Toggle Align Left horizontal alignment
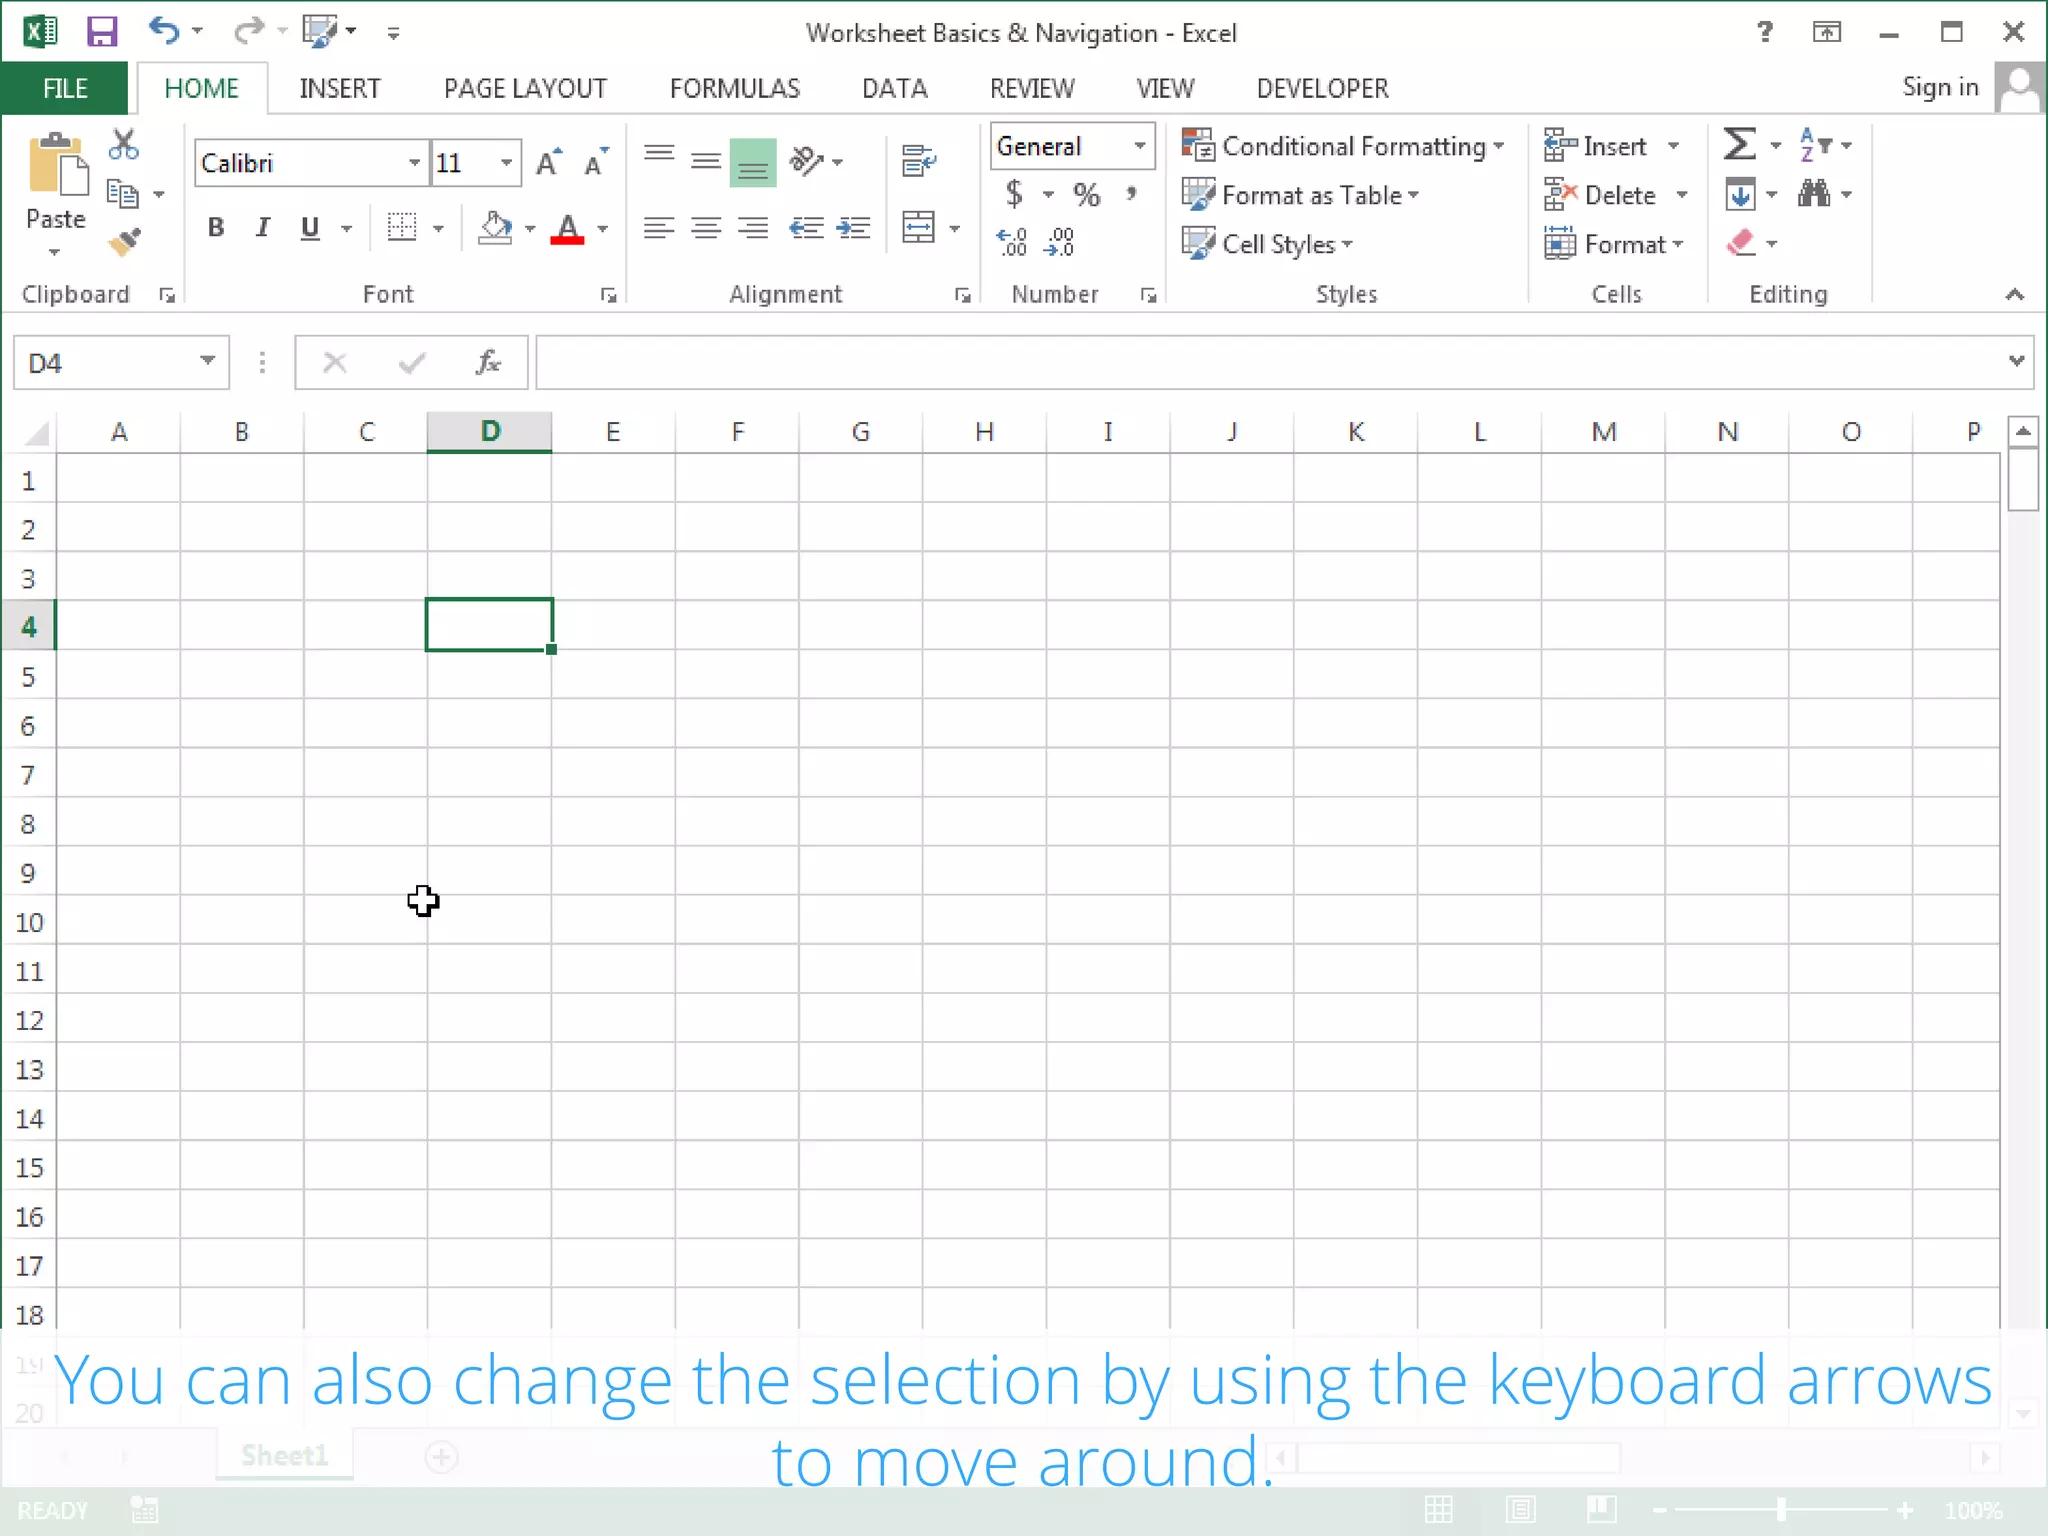2048x1536 pixels. (x=658, y=229)
